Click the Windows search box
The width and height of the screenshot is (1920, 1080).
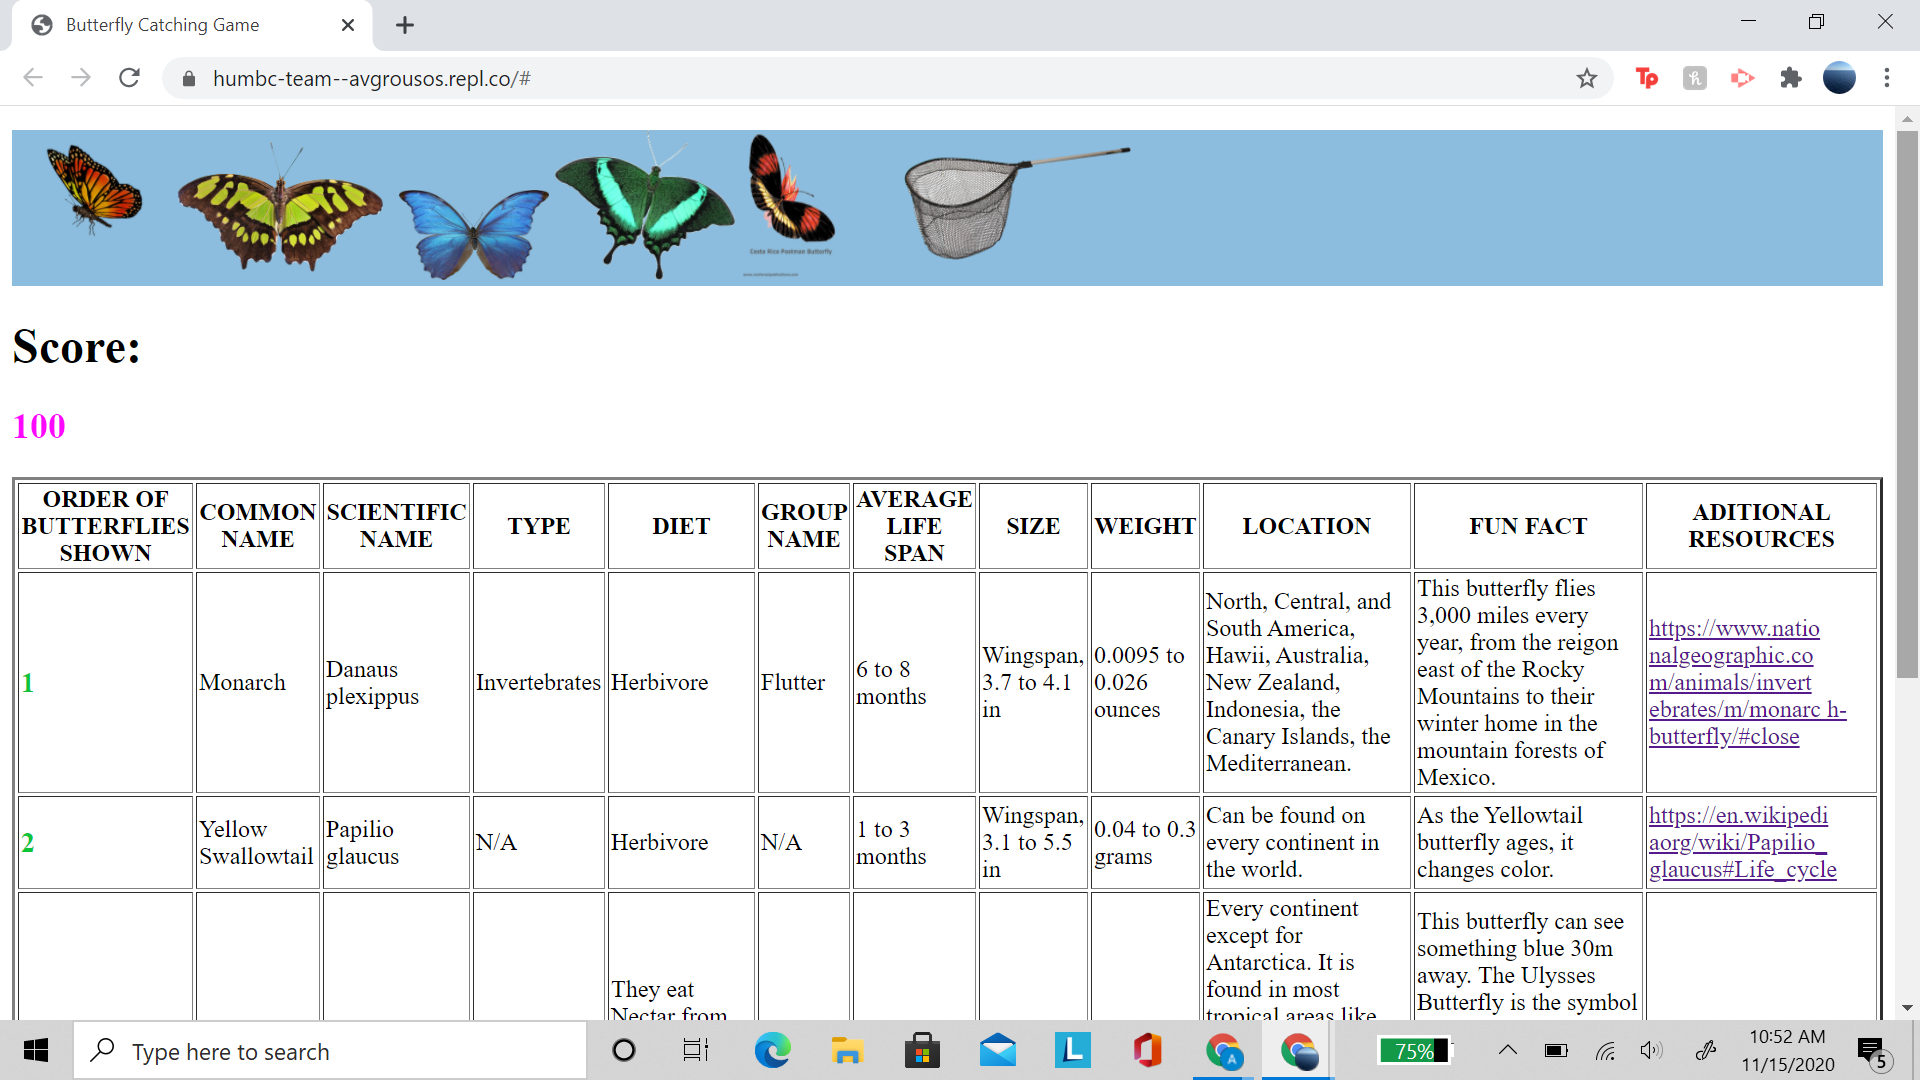(x=330, y=1051)
